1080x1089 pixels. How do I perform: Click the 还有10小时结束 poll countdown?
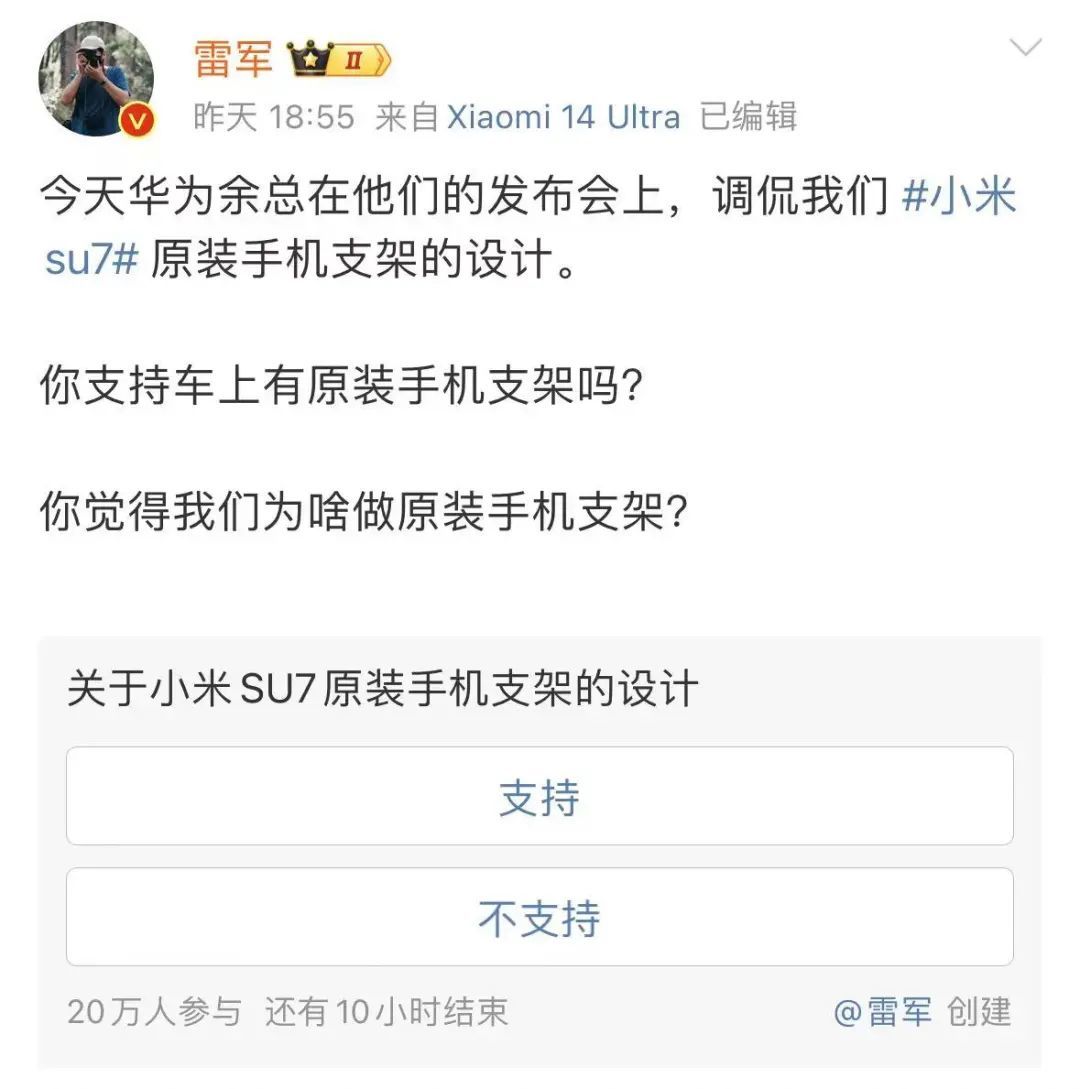(x=386, y=1011)
